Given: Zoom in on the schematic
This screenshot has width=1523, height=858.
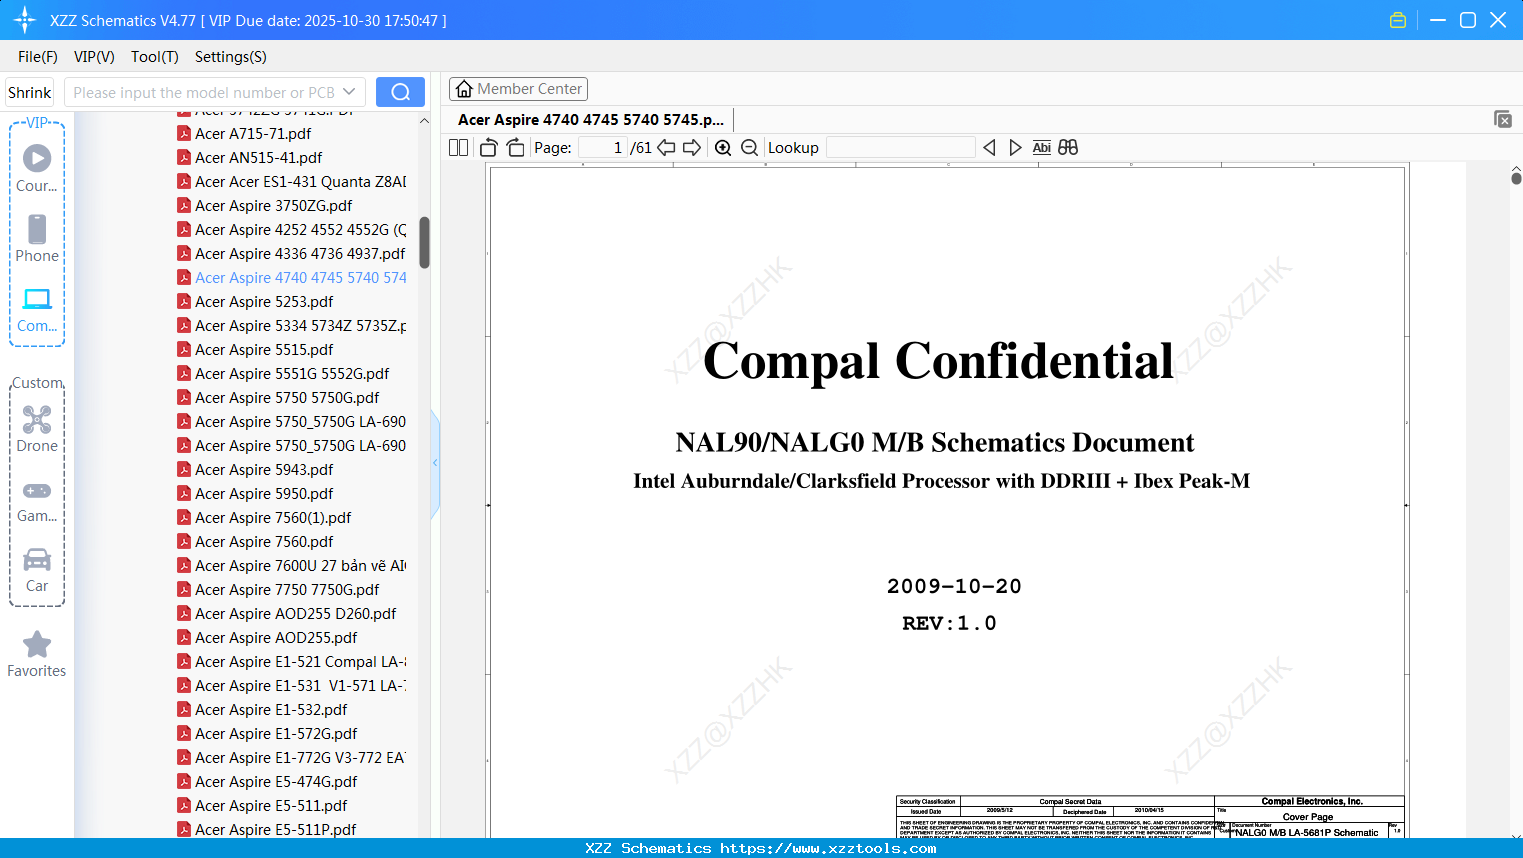Looking at the screenshot, I should [723, 148].
